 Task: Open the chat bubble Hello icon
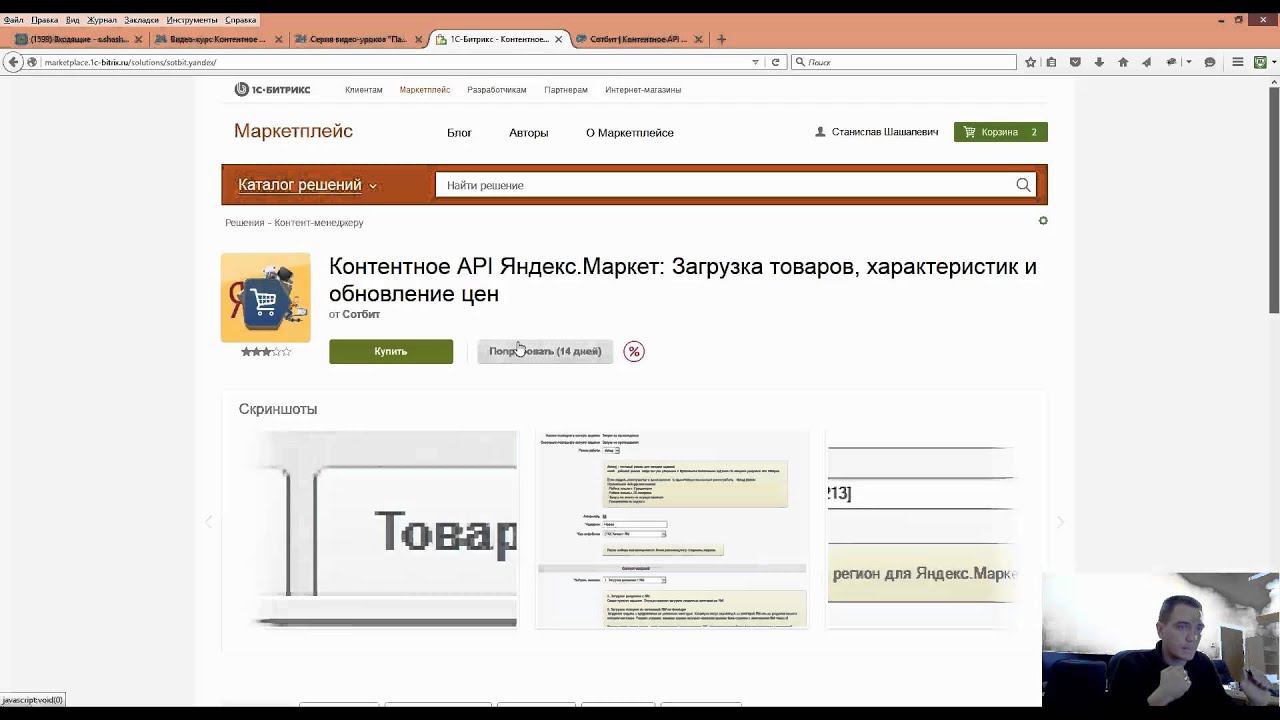tap(1210, 62)
